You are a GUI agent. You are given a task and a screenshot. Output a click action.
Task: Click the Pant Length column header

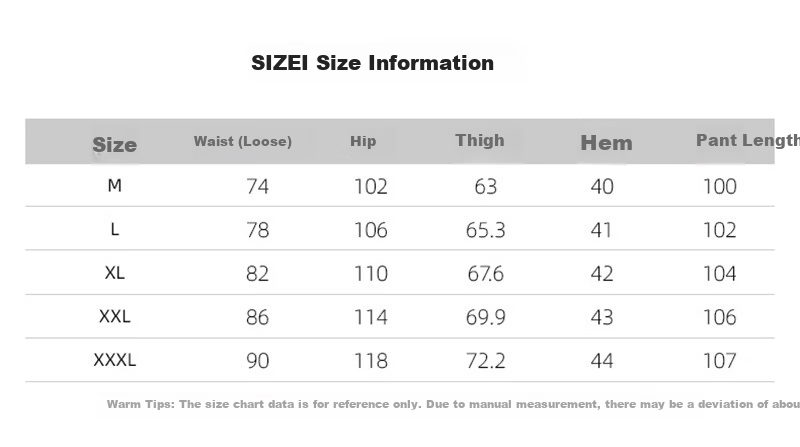[747, 140]
